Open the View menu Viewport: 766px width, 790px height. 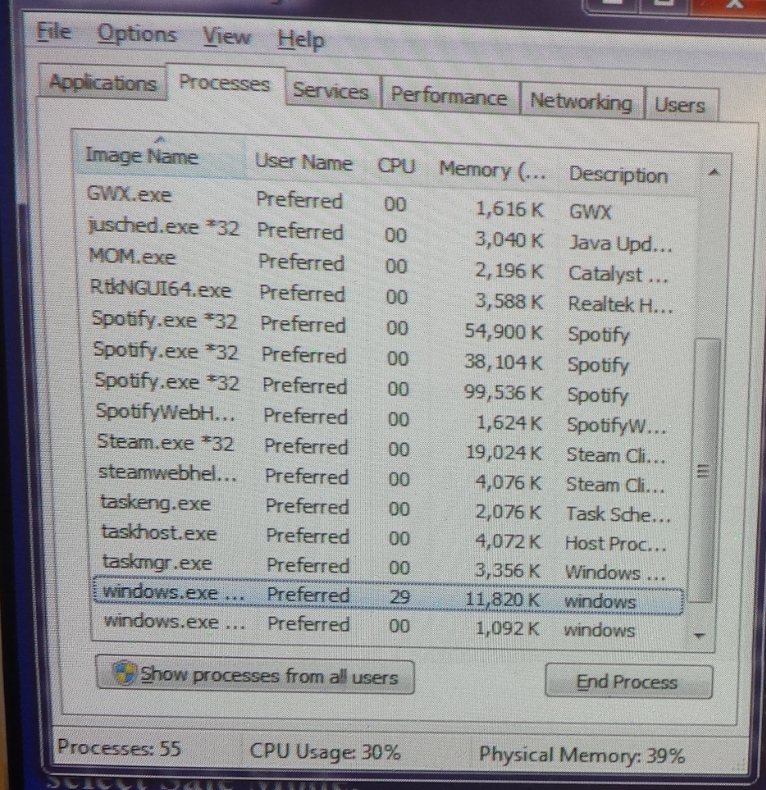click(x=226, y=37)
